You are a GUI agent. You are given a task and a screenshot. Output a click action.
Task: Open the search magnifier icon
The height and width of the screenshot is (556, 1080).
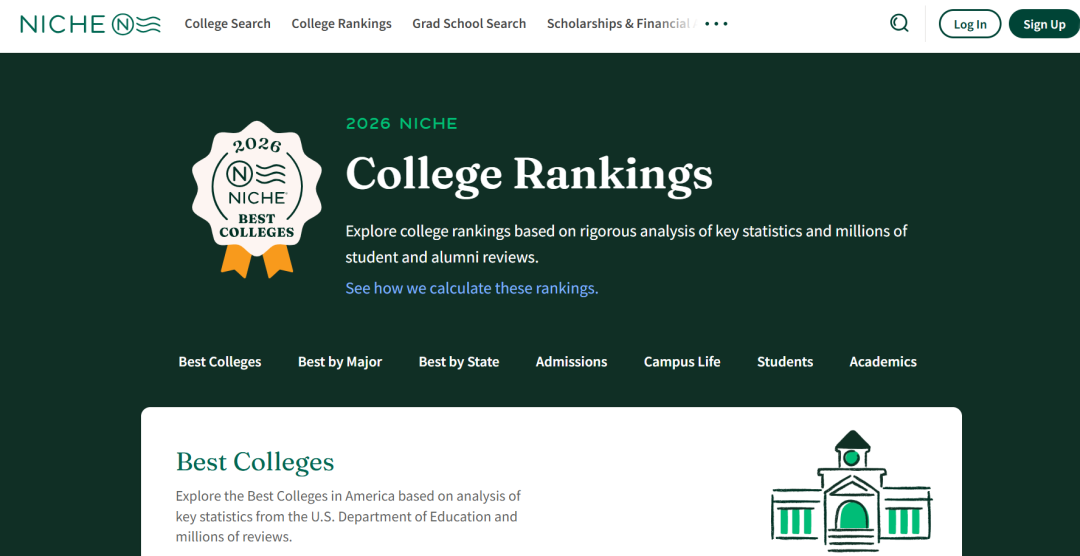(x=899, y=23)
